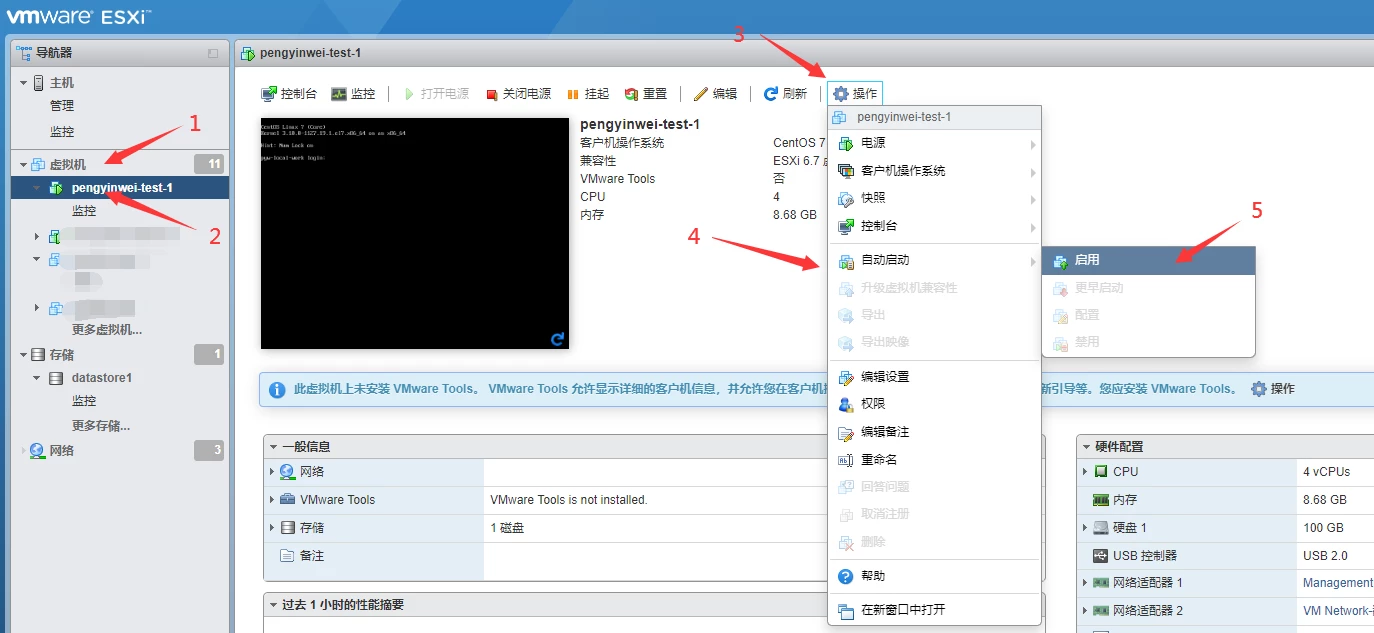
Task: Open the VM console screenshot thumbnail
Action: [x=415, y=234]
